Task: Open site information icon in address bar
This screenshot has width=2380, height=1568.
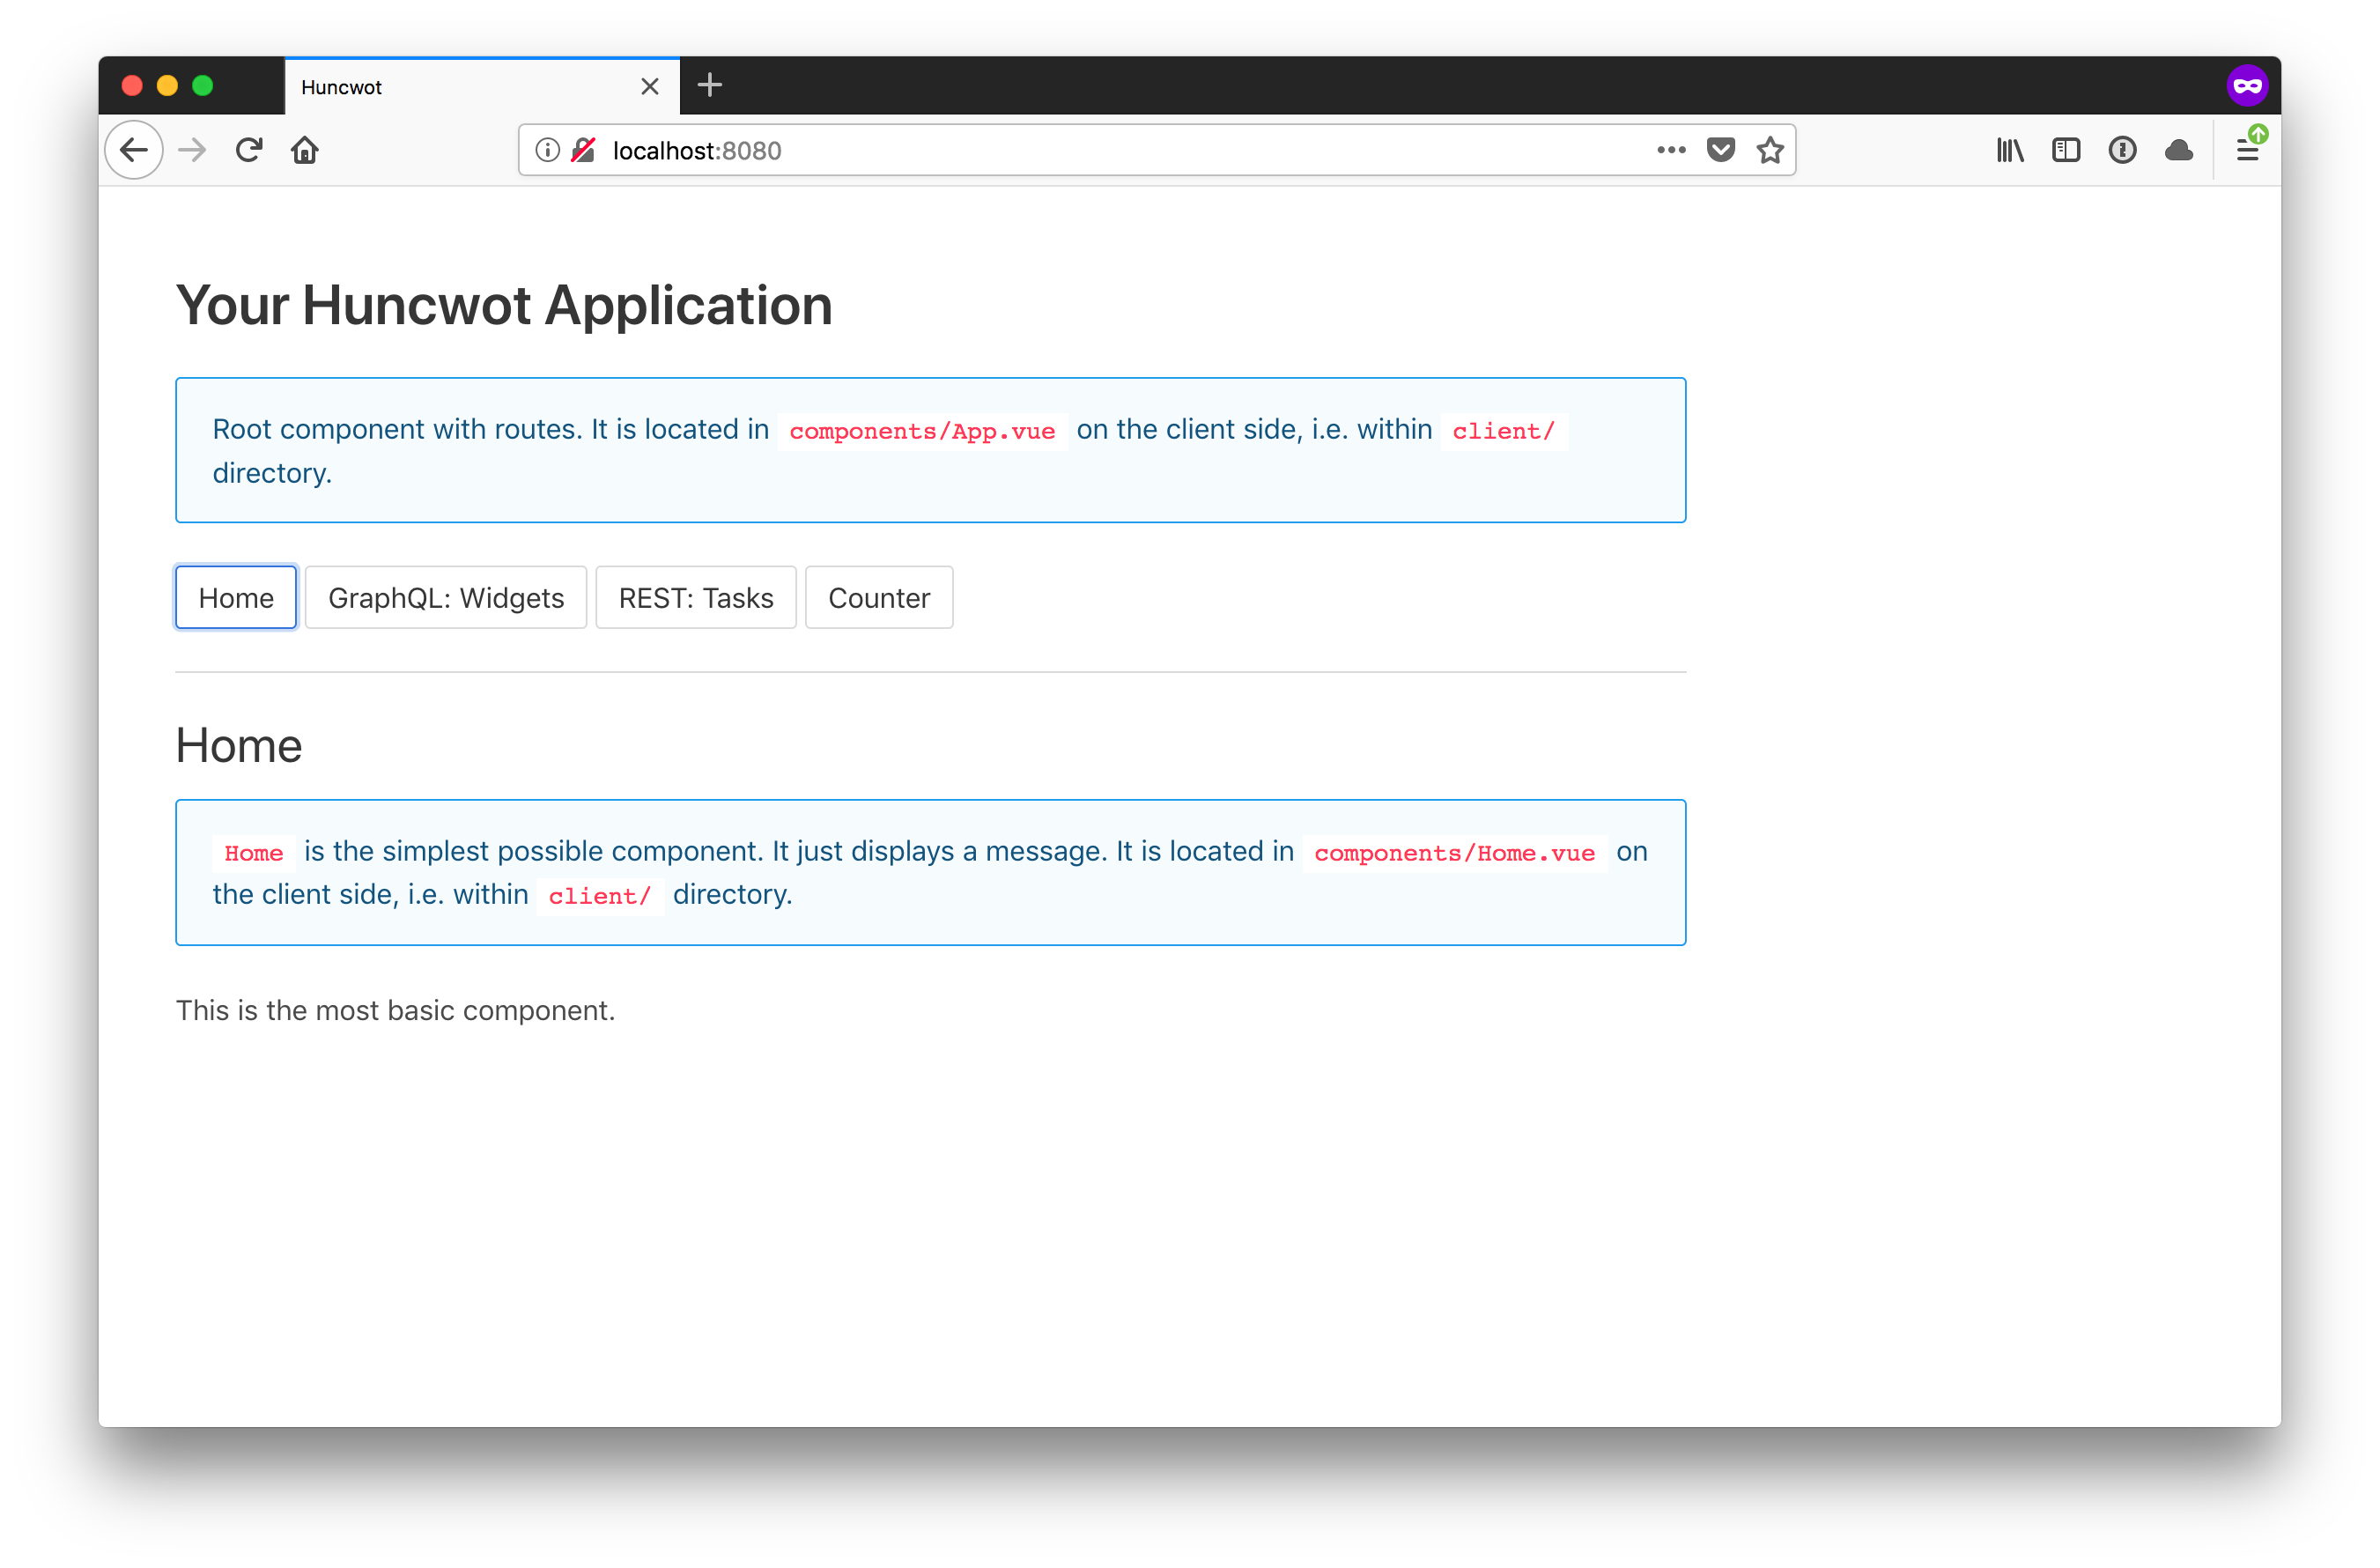Action: 547,150
